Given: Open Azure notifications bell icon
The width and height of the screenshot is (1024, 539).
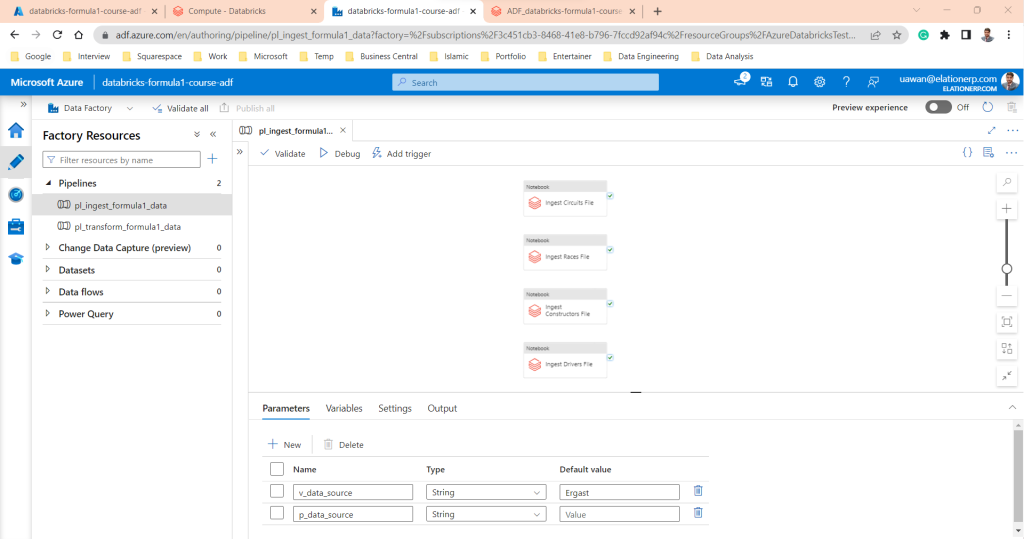Looking at the screenshot, I should click(793, 82).
